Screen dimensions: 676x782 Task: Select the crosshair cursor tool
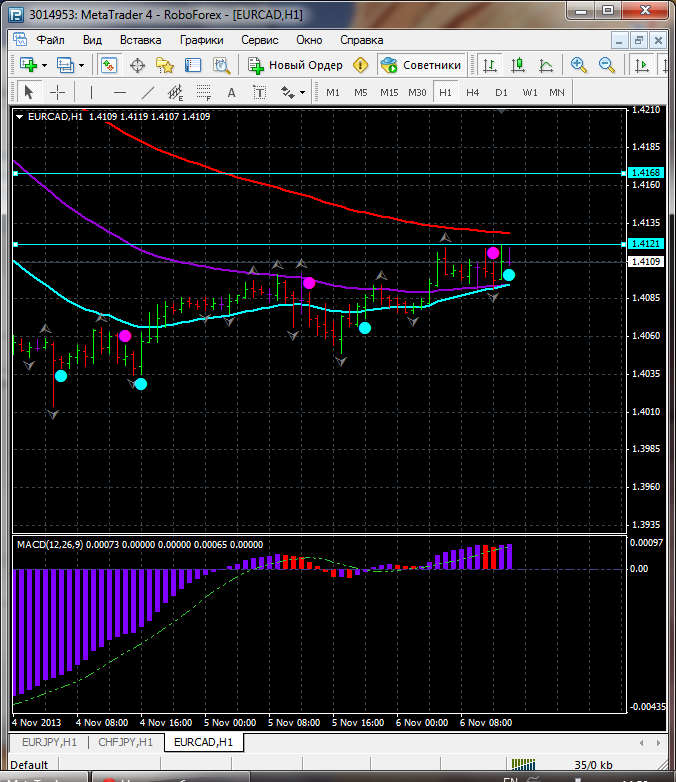coord(58,92)
